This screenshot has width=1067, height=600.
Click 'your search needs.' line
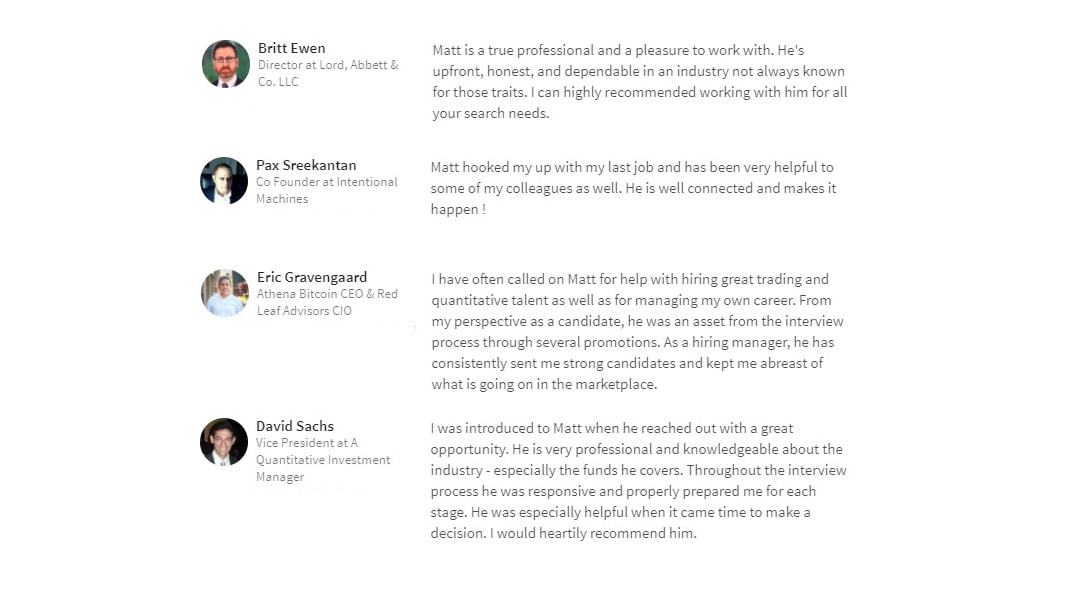(x=491, y=114)
